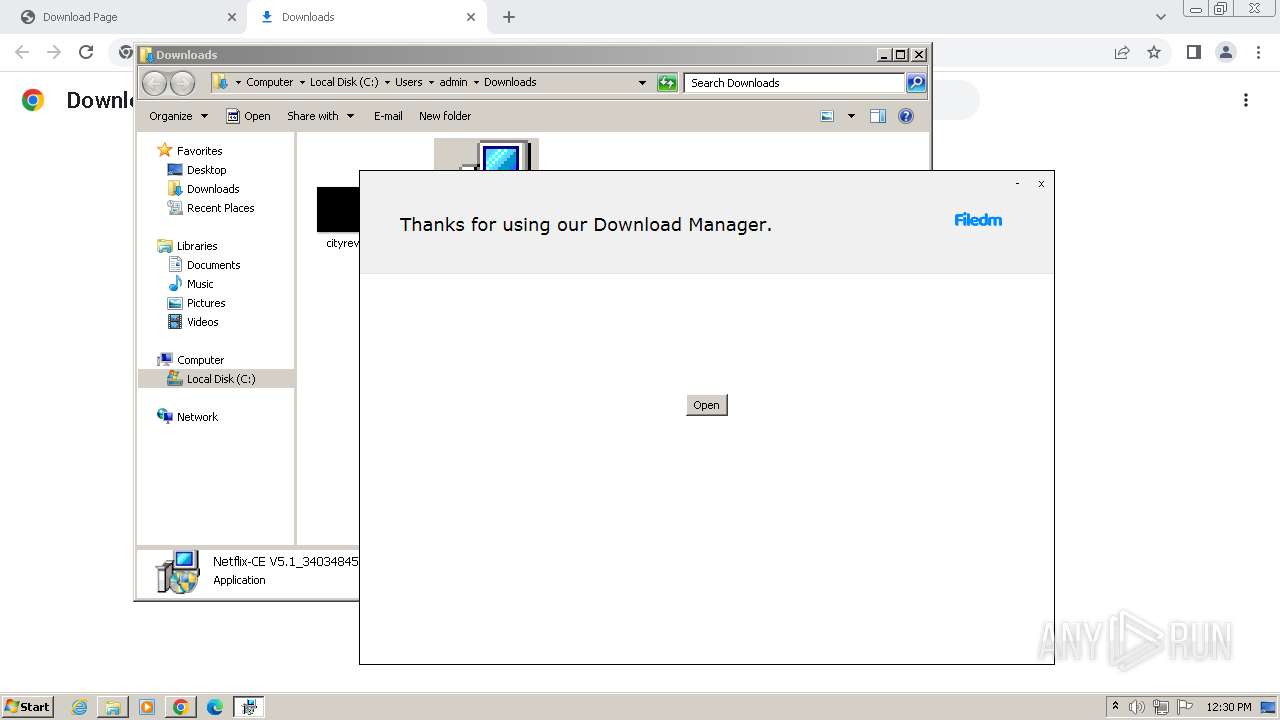Refresh the Downloads folder view
This screenshot has height=720, width=1280.
click(667, 83)
